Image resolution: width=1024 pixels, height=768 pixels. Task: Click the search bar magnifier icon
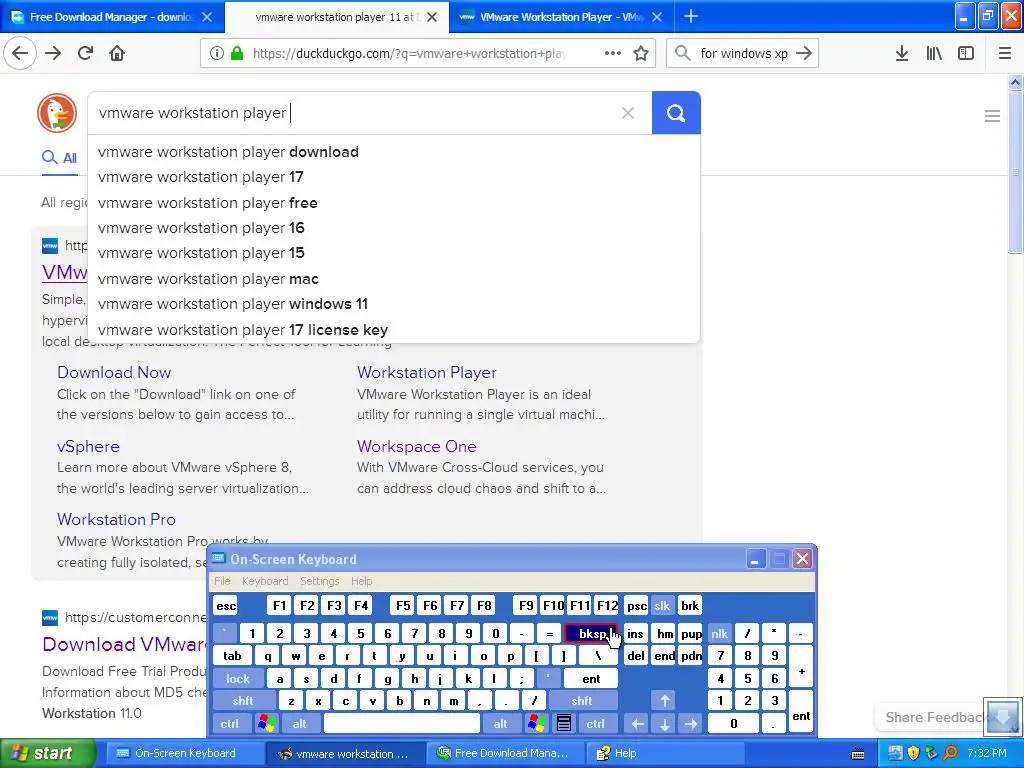(682, 53)
